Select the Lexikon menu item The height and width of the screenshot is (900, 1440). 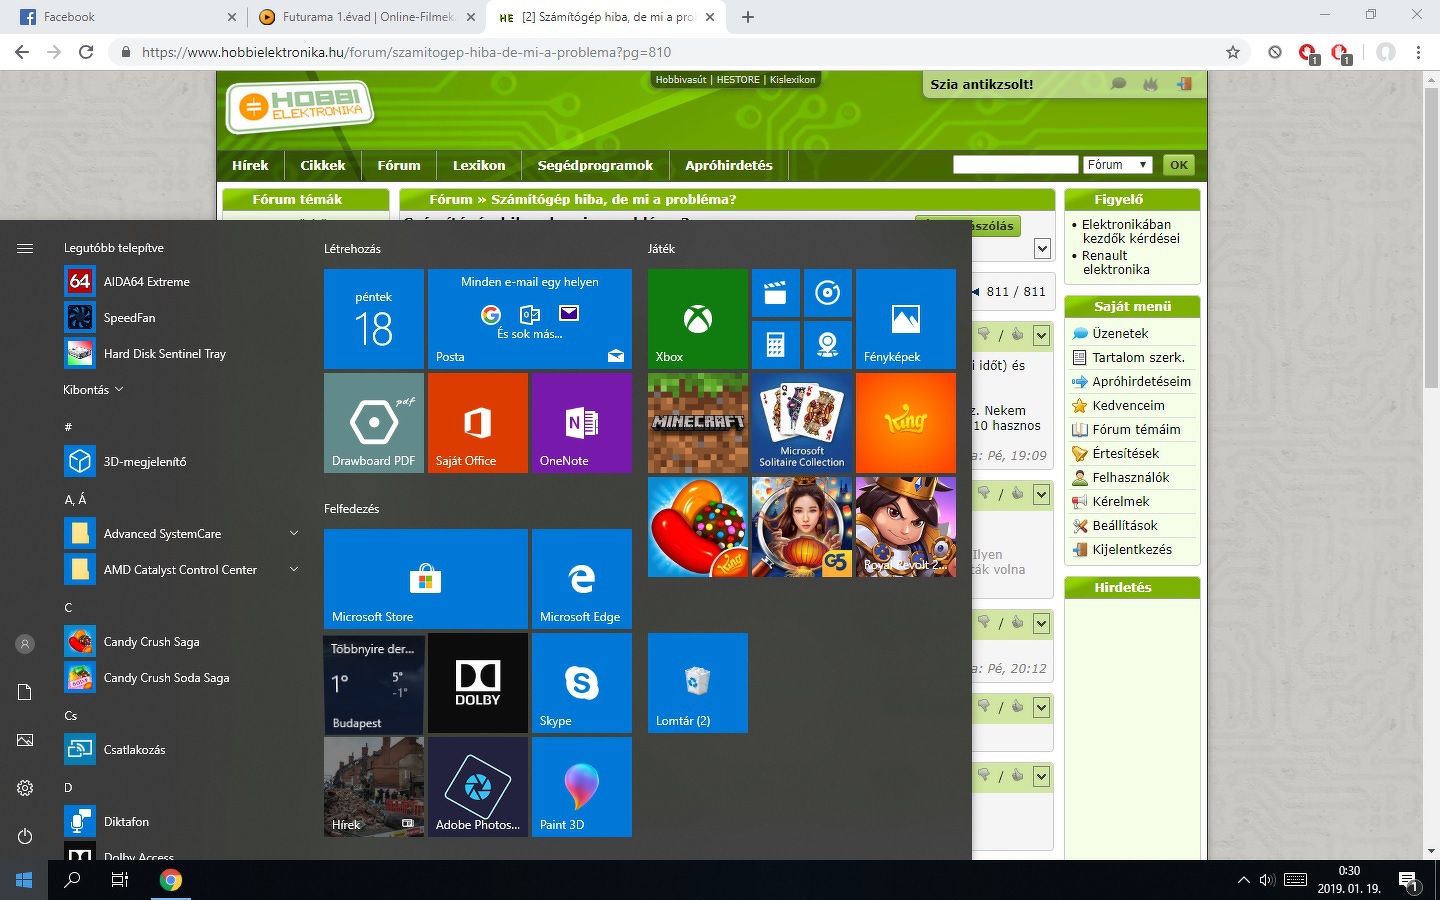click(479, 166)
